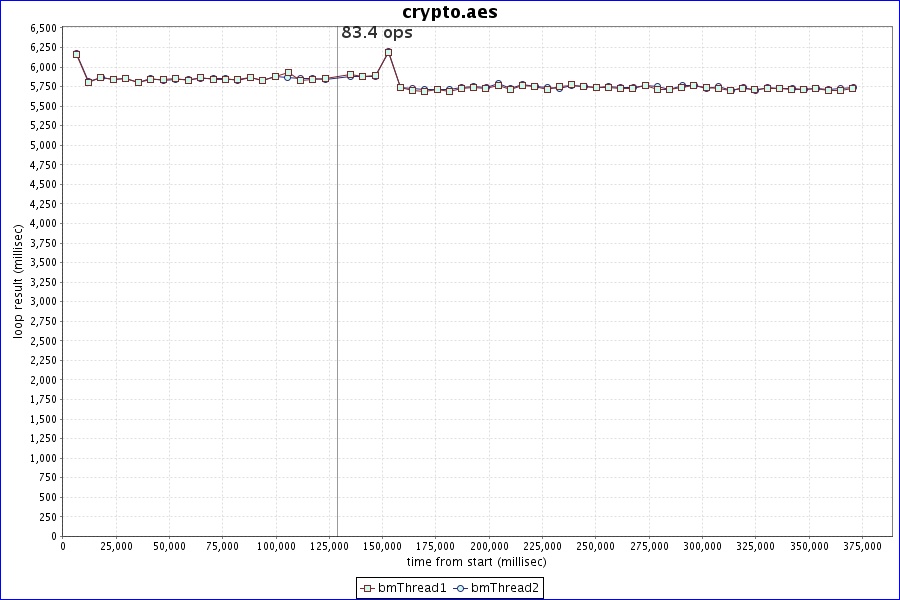Image resolution: width=900 pixels, height=600 pixels.
Task: Click the bmThread2 circle legend marker
Action: (460, 588)
